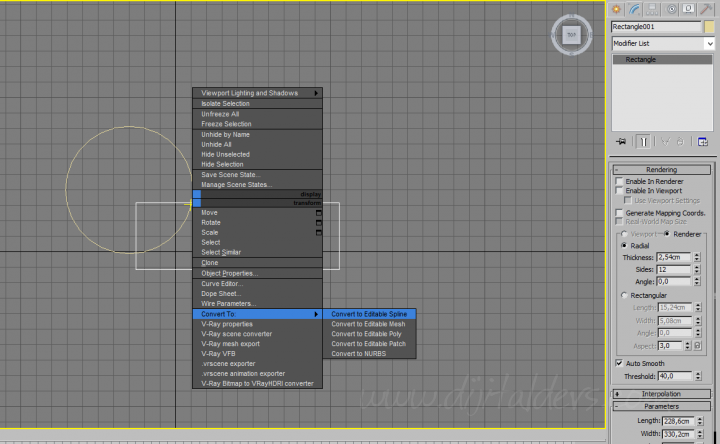Viewport: 720px width, 444px height.
Task: Open the Utilities hammer tab
Action: click(x=706, y=8)
